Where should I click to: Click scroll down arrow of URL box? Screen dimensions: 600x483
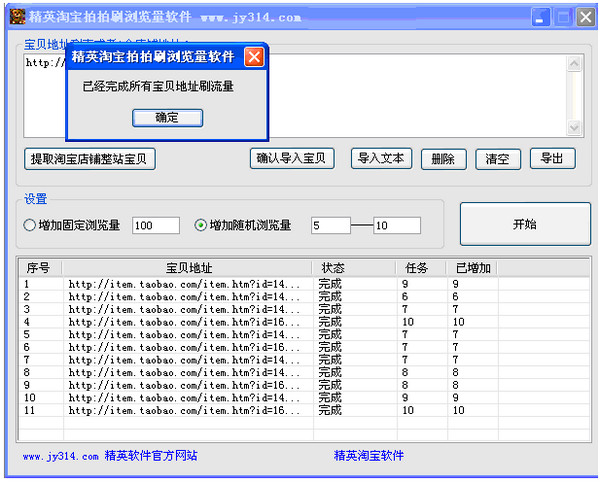pyautogui.click(x=574, y=127)
